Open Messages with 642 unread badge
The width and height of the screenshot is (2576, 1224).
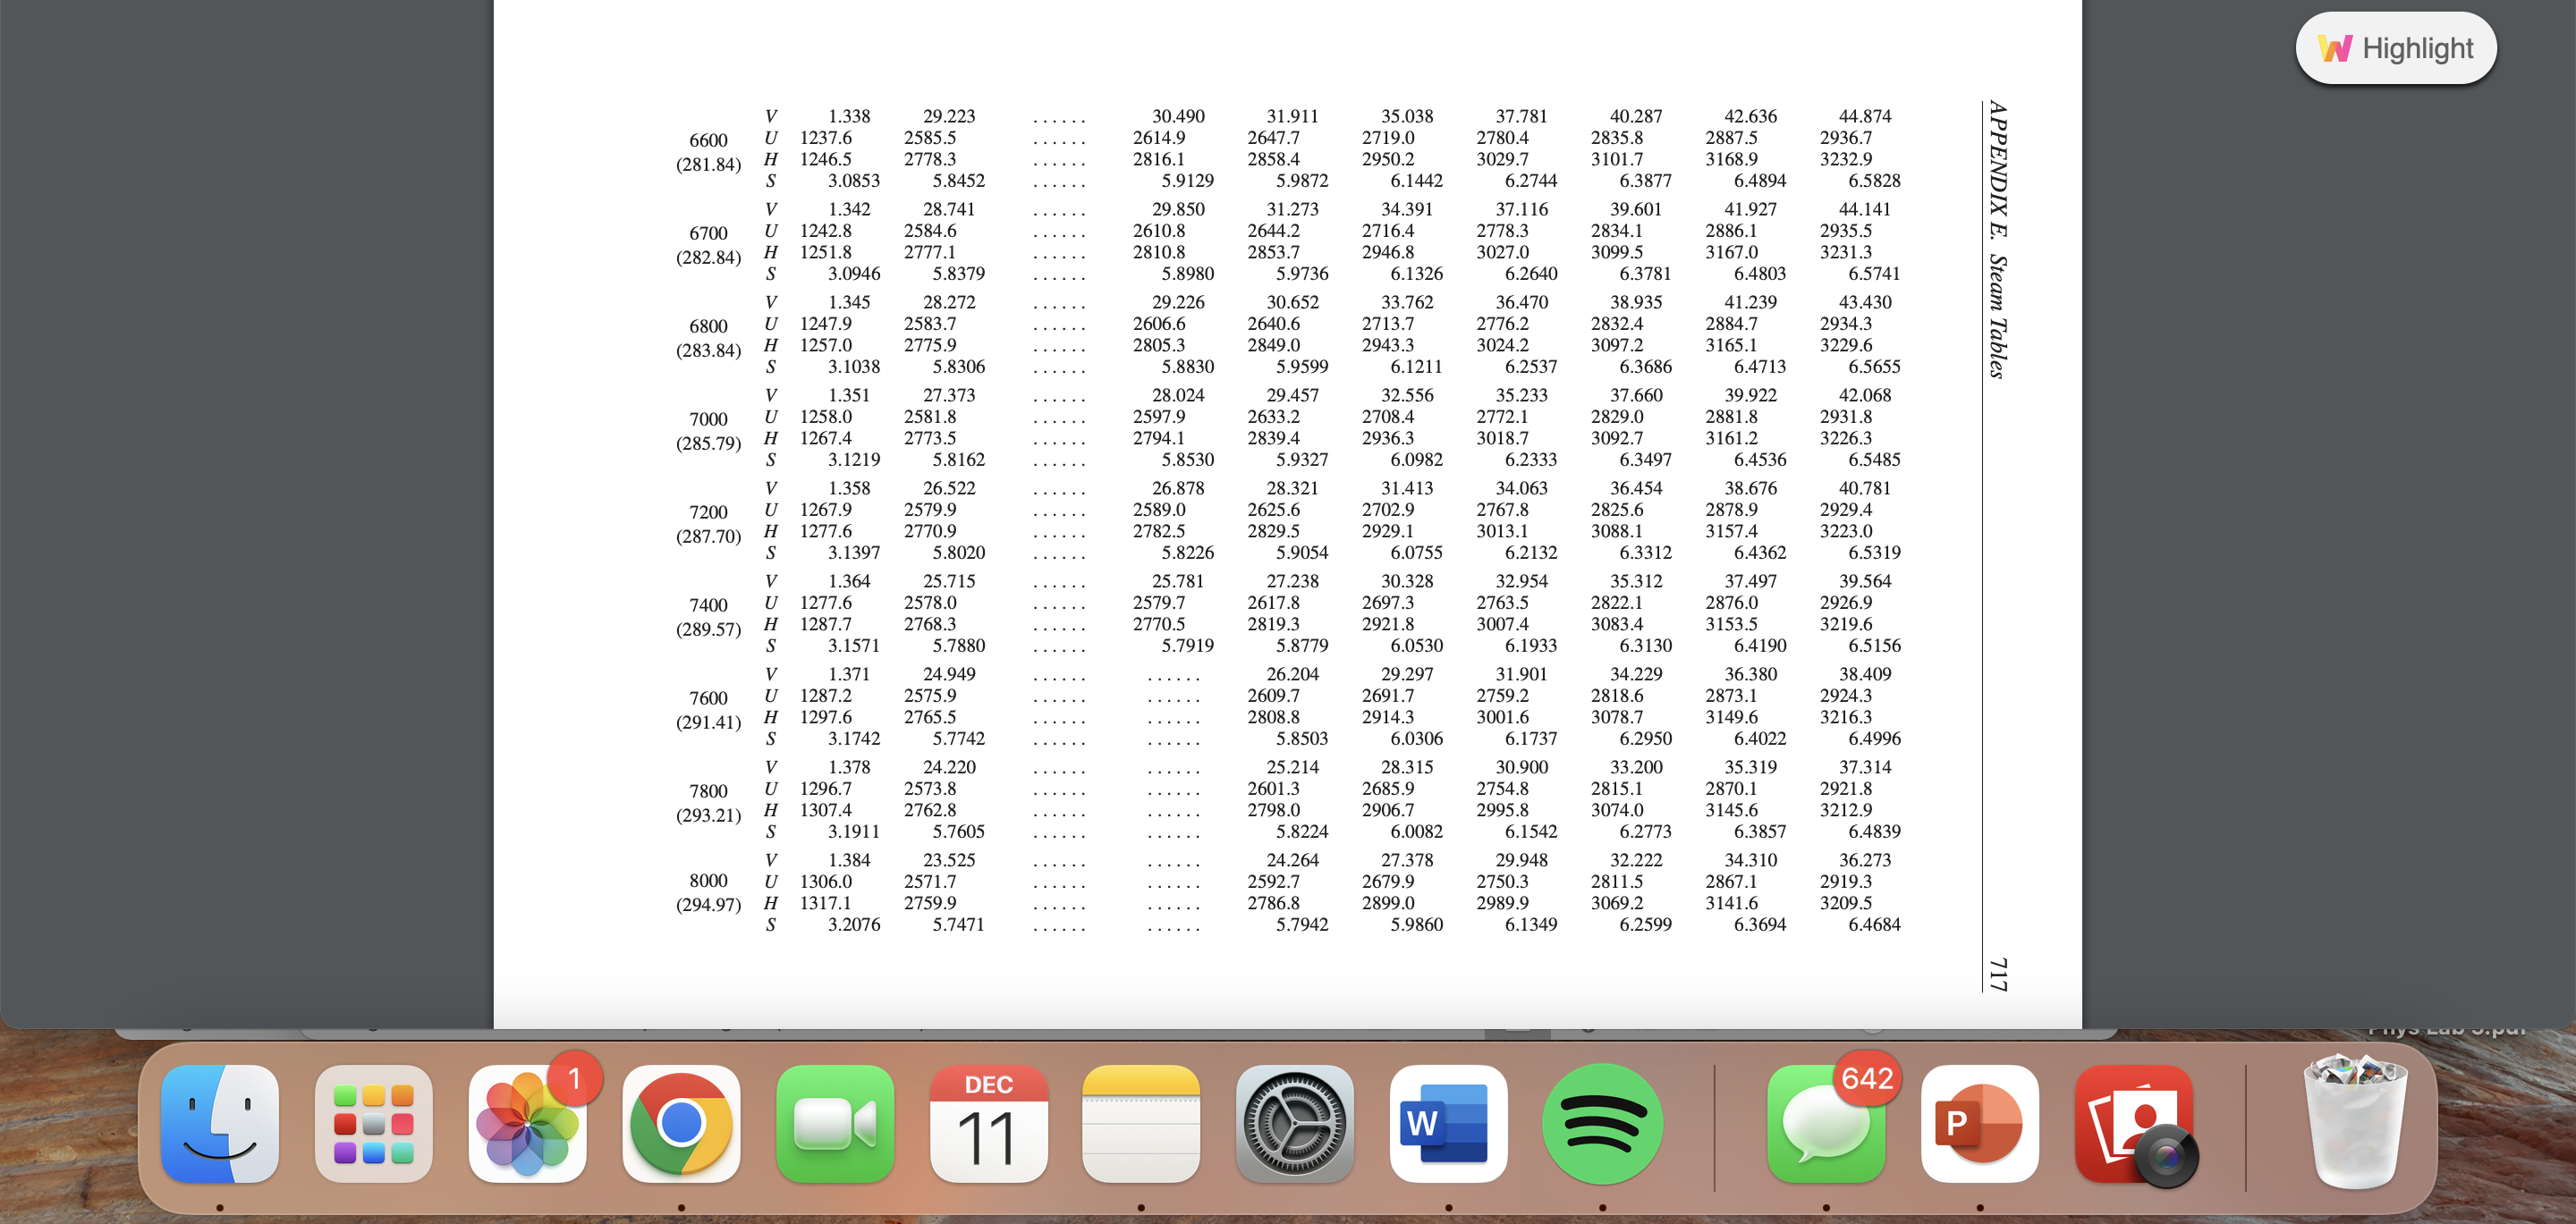pyautogui.click(x=1825, y=1123)
